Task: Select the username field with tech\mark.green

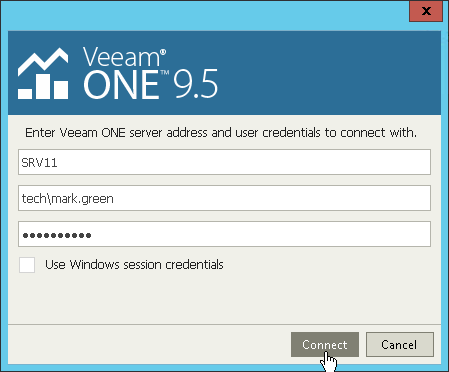Action: point(224,198)
